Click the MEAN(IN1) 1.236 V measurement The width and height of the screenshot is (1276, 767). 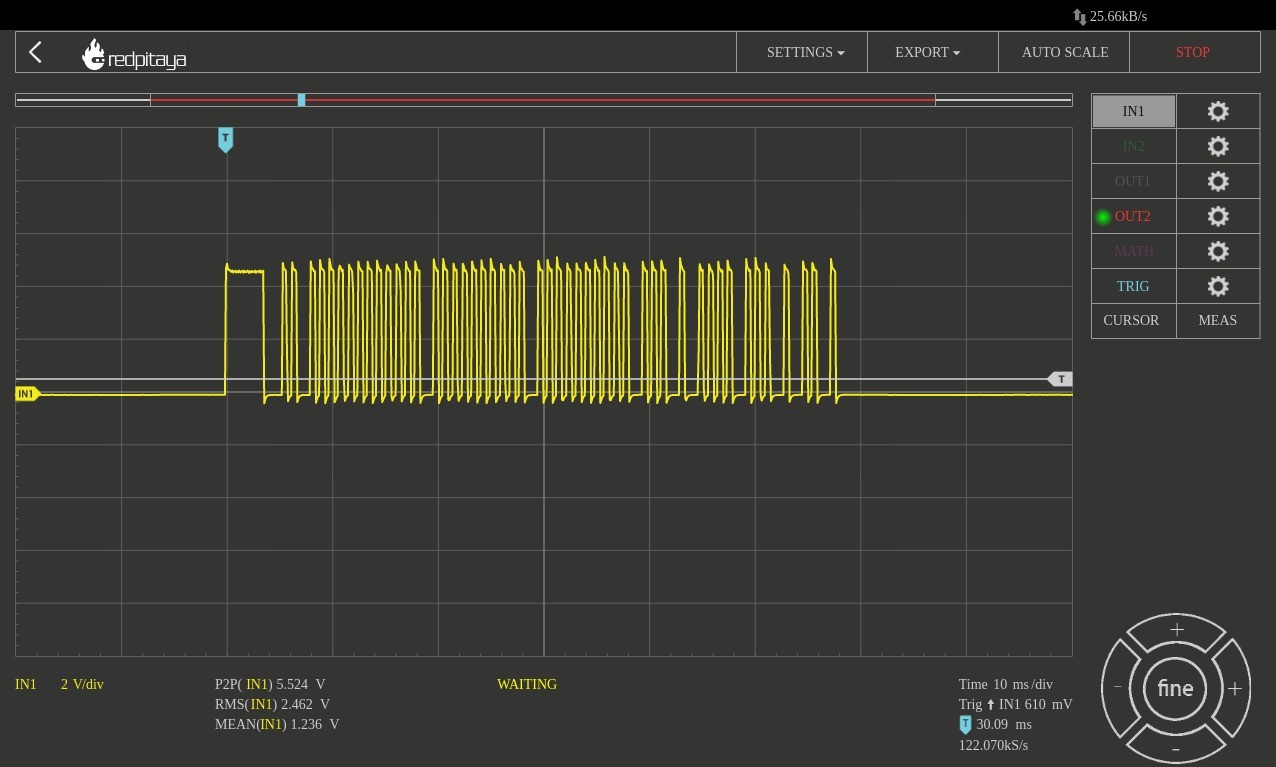click(x=277, y=725)
